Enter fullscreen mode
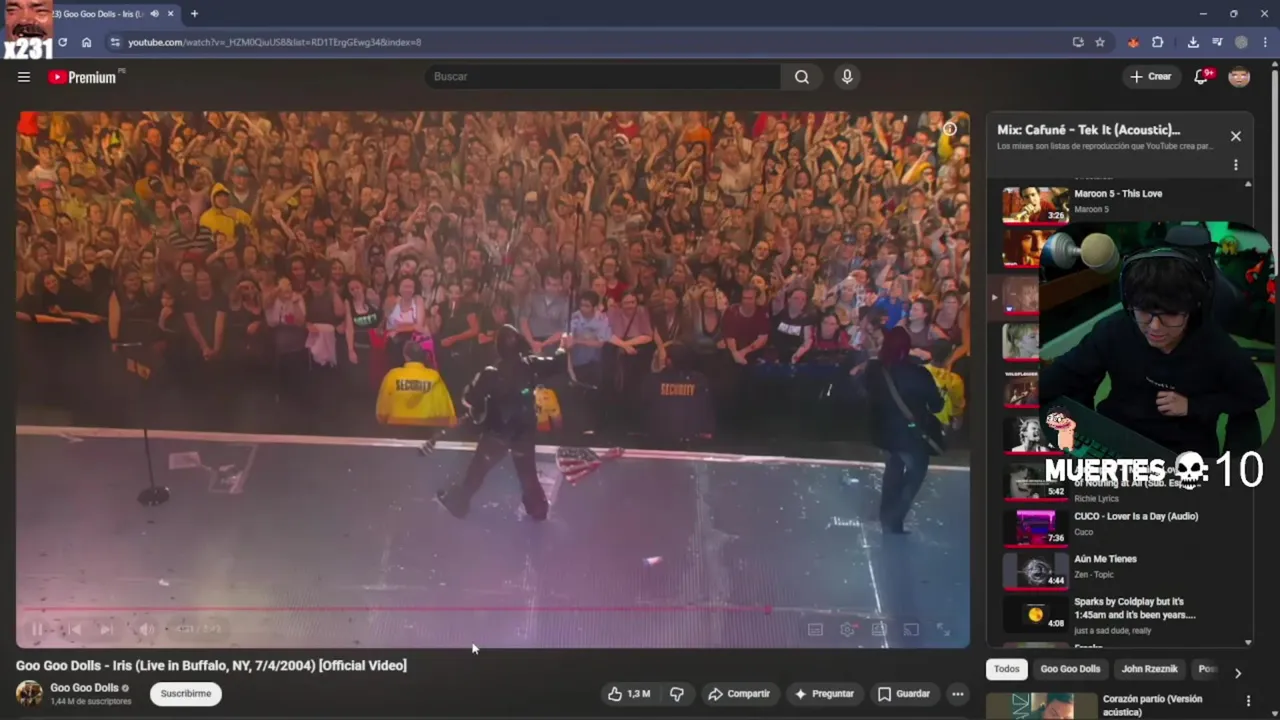Image resolution: width=1280 pixels, height=720 pixels. coord(943,629)
